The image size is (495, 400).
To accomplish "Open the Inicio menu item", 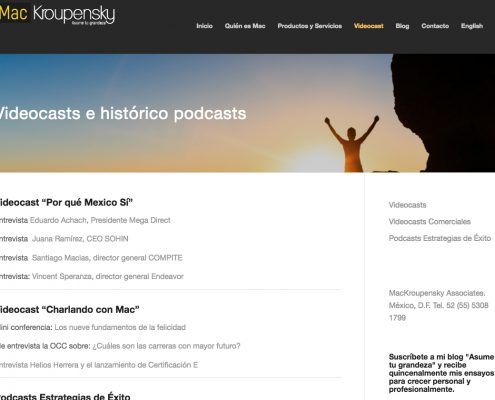I will (x=204, y=26).
